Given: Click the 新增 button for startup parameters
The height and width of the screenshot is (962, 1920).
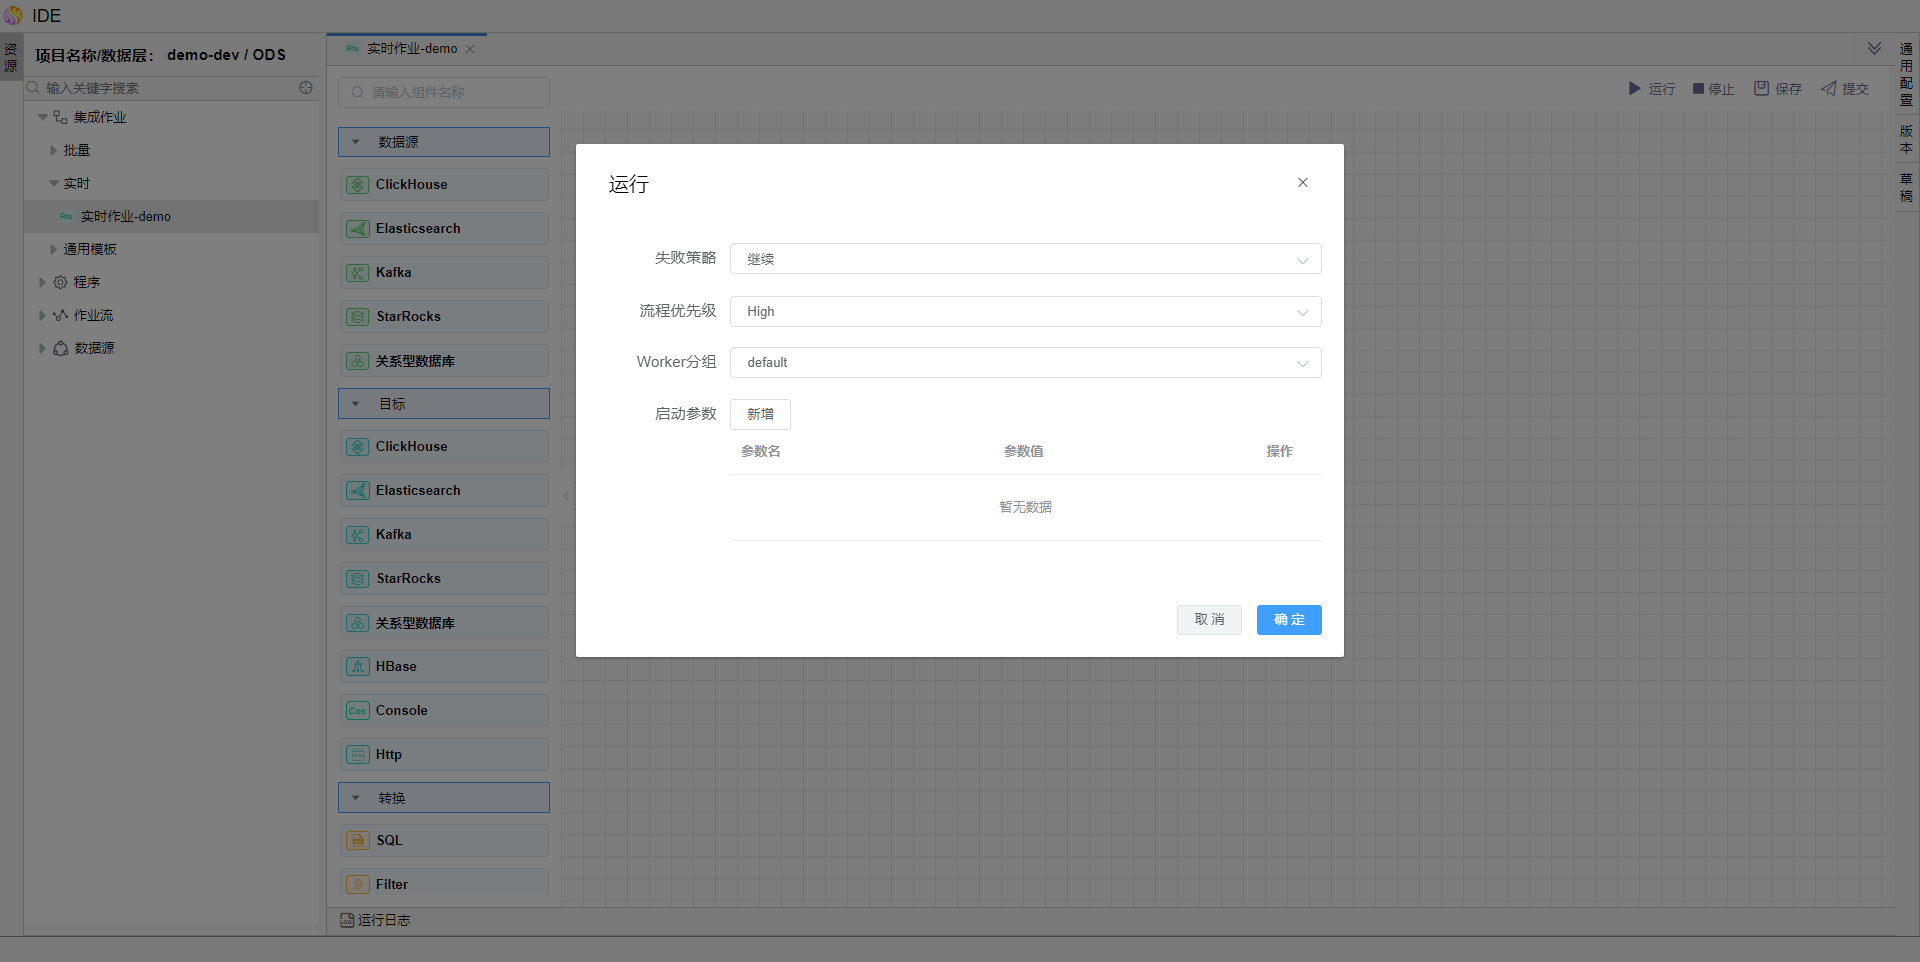Looking at the screenshot, I should click(x=760, y=414).
